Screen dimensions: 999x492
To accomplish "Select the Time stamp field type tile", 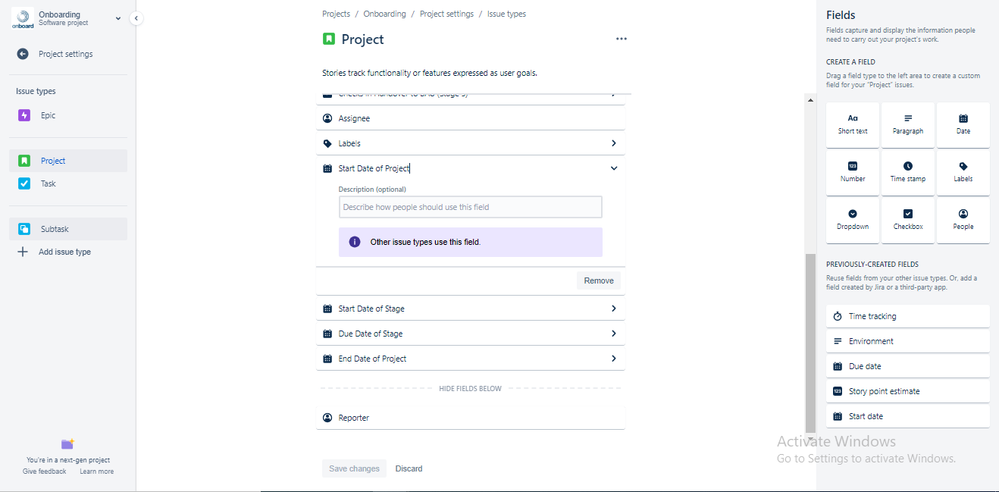I will 907,172.
